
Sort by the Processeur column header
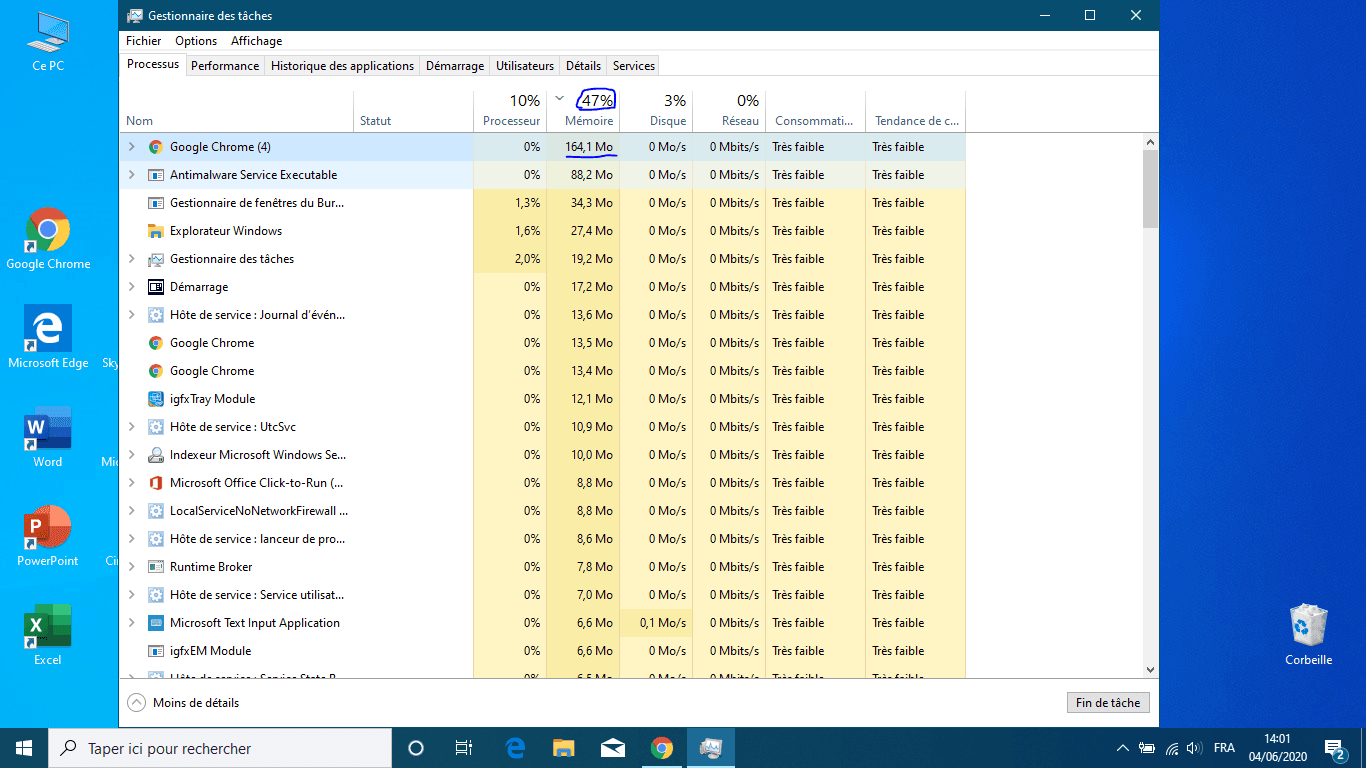tap(510, 110)
